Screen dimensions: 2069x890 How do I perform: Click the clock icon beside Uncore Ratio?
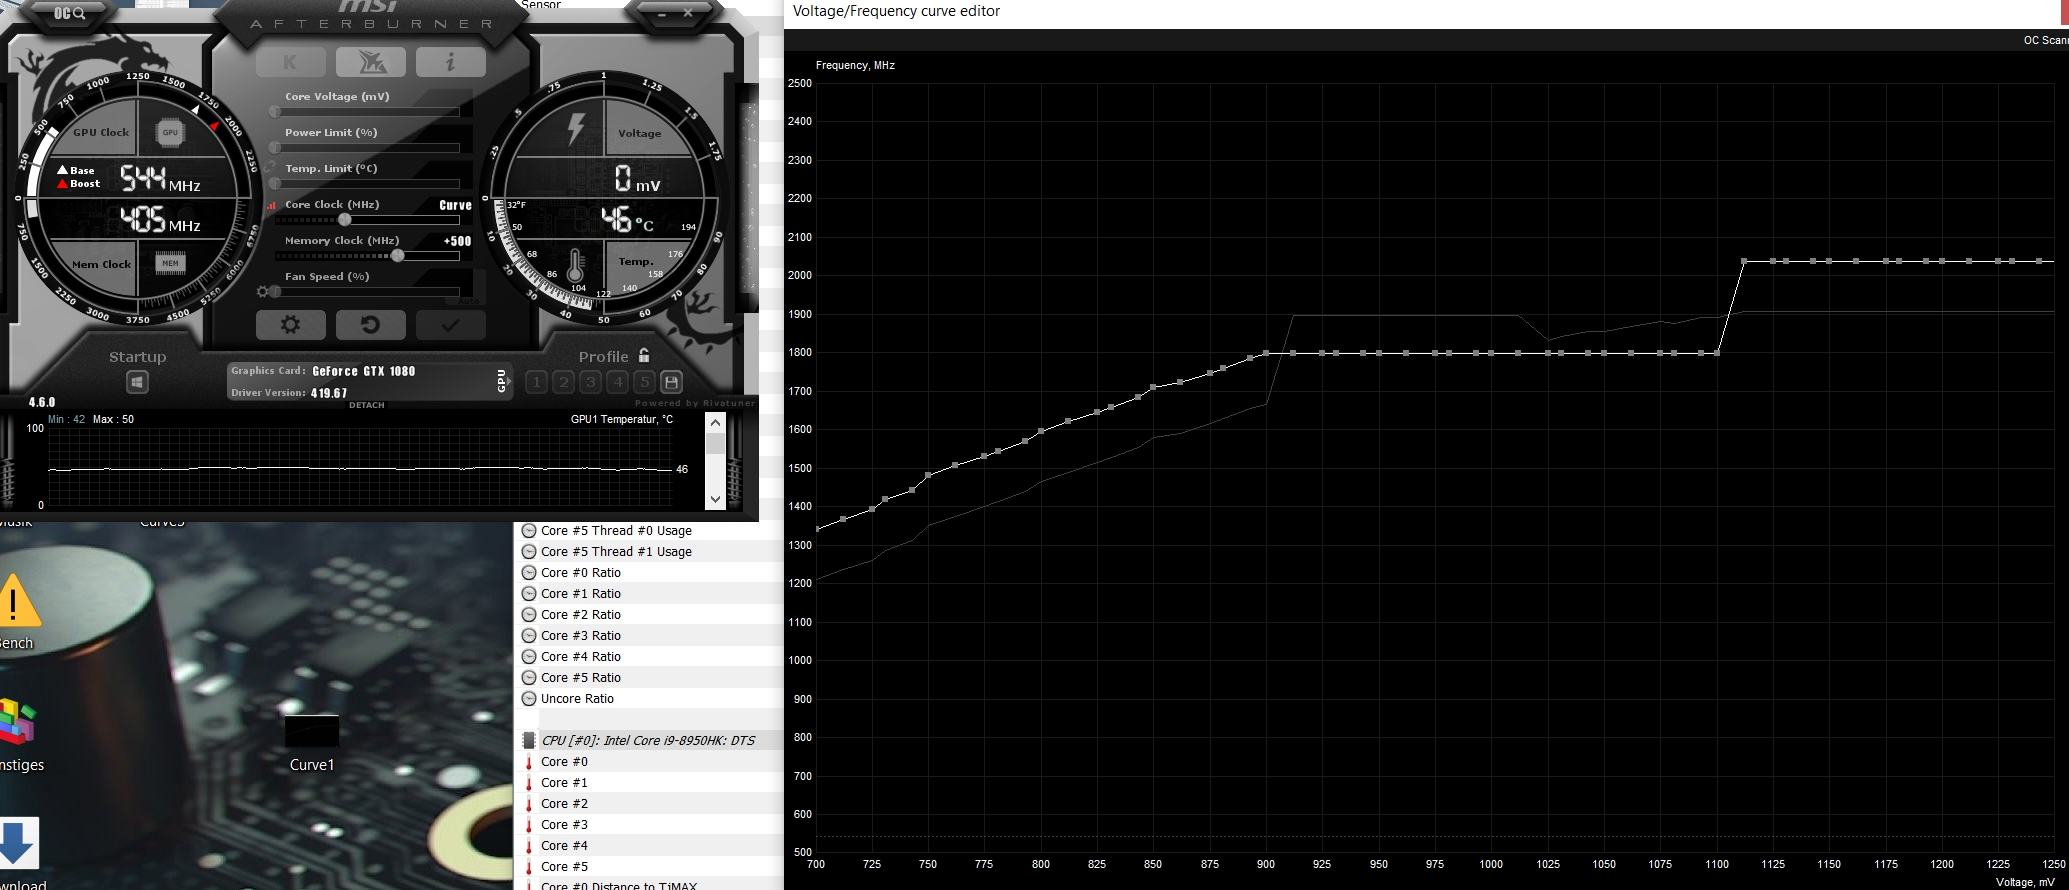(529, 699)
